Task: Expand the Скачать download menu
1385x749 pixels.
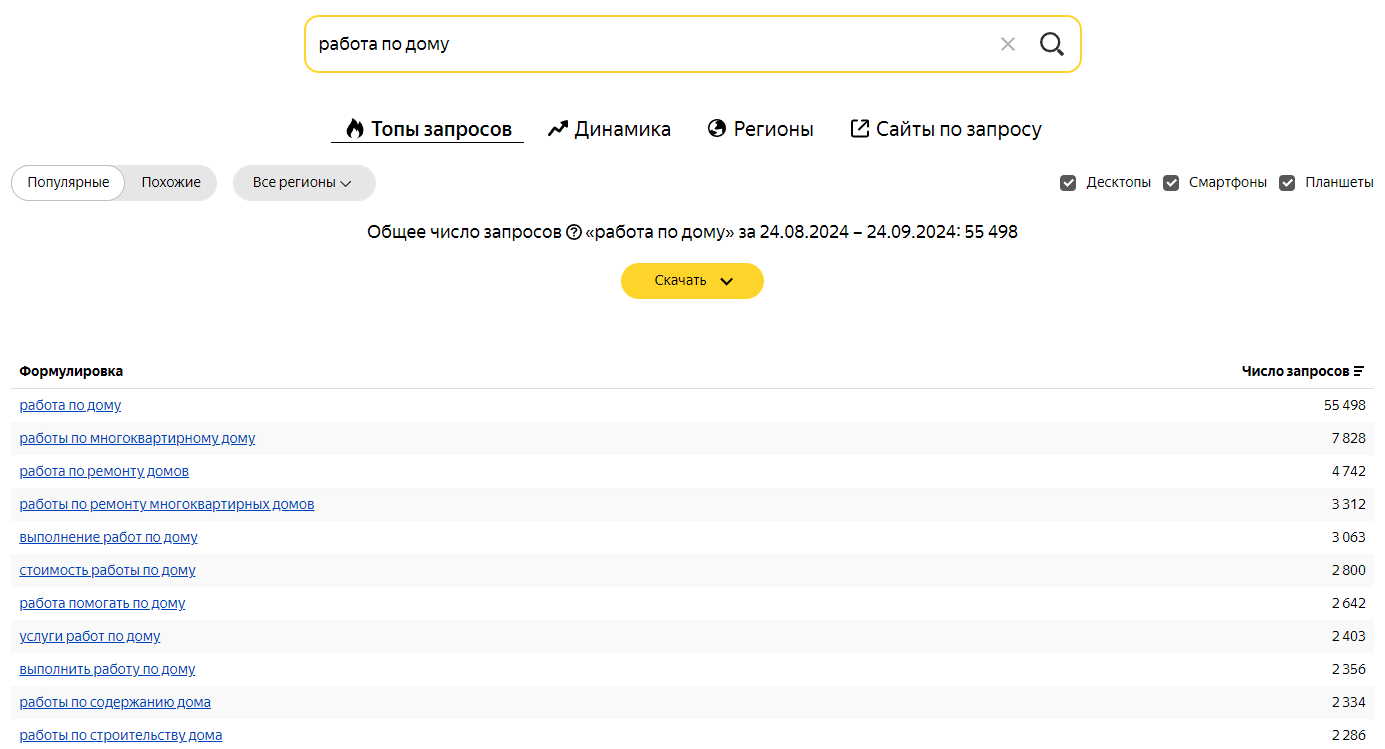Action: pos(692,281)
